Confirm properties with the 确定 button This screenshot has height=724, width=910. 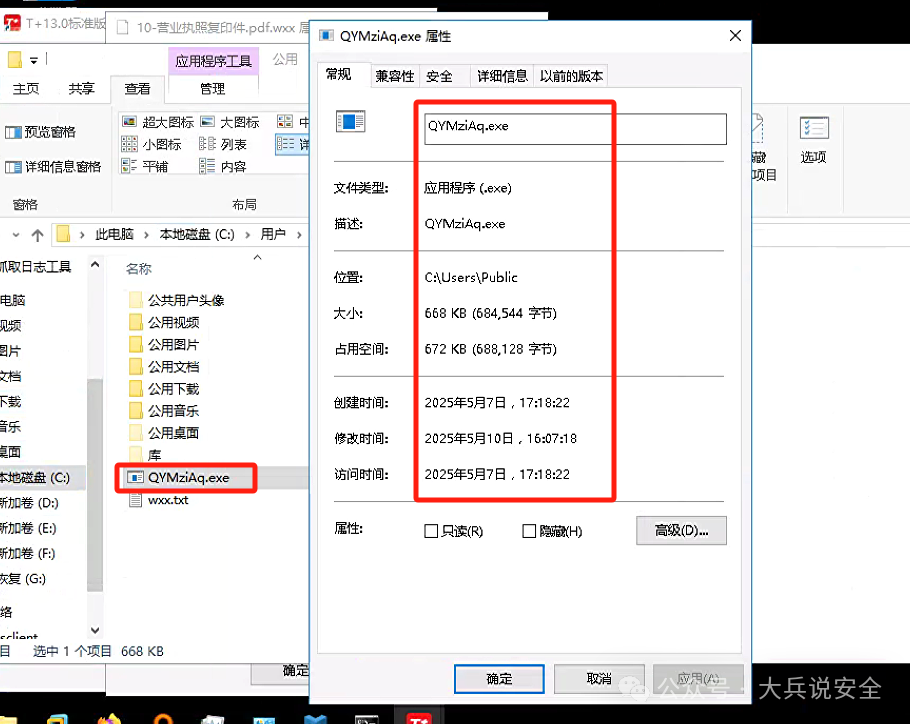click(x=498, y=678)
